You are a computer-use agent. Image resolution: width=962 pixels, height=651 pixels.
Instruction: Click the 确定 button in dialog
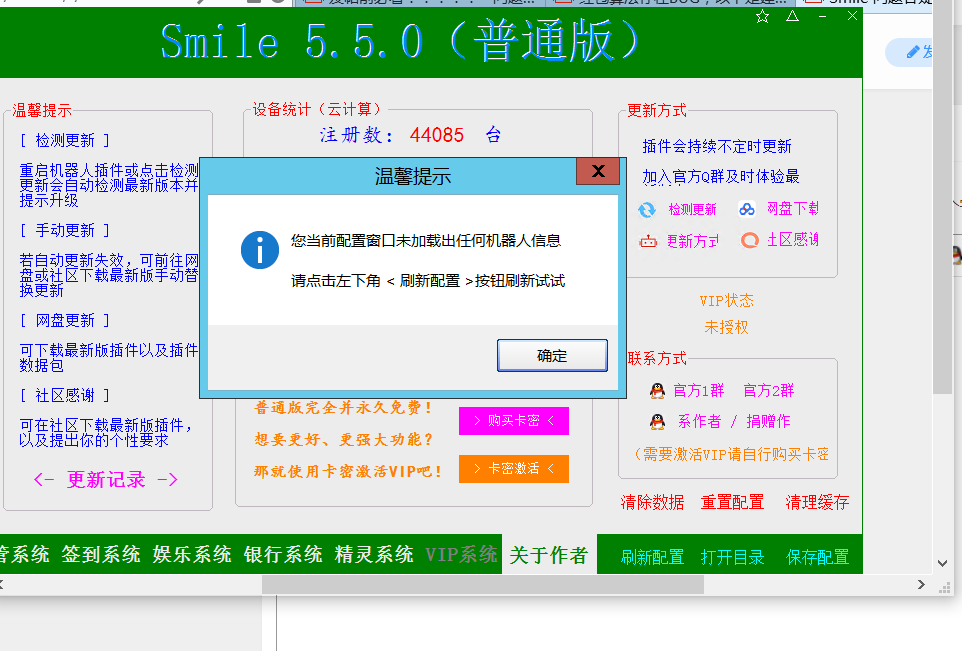click(552, 355)
